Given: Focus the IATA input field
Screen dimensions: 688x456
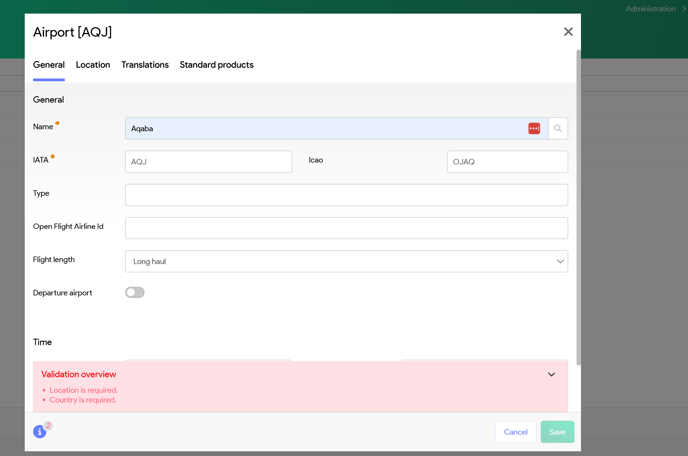Looking at the screenshot, I should click(208, 161).
